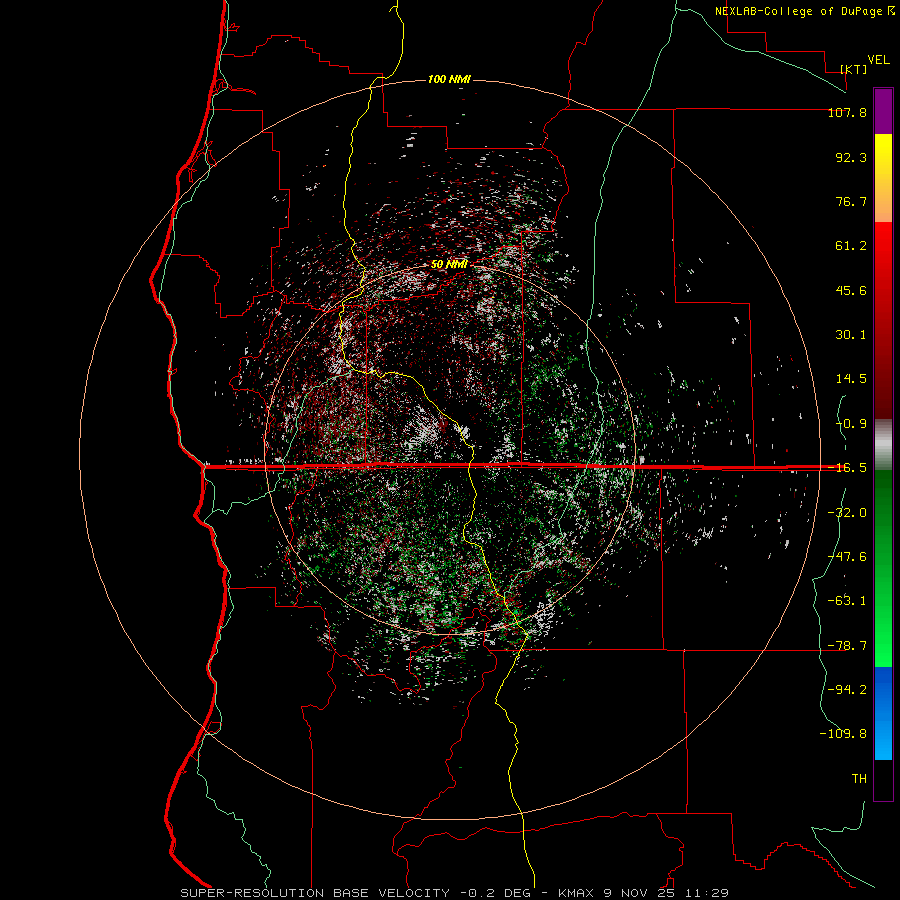Click the KMAX station identifier in the caption
Image resolution: width=900 pixels, height=900 pixels.
point(577,893)
